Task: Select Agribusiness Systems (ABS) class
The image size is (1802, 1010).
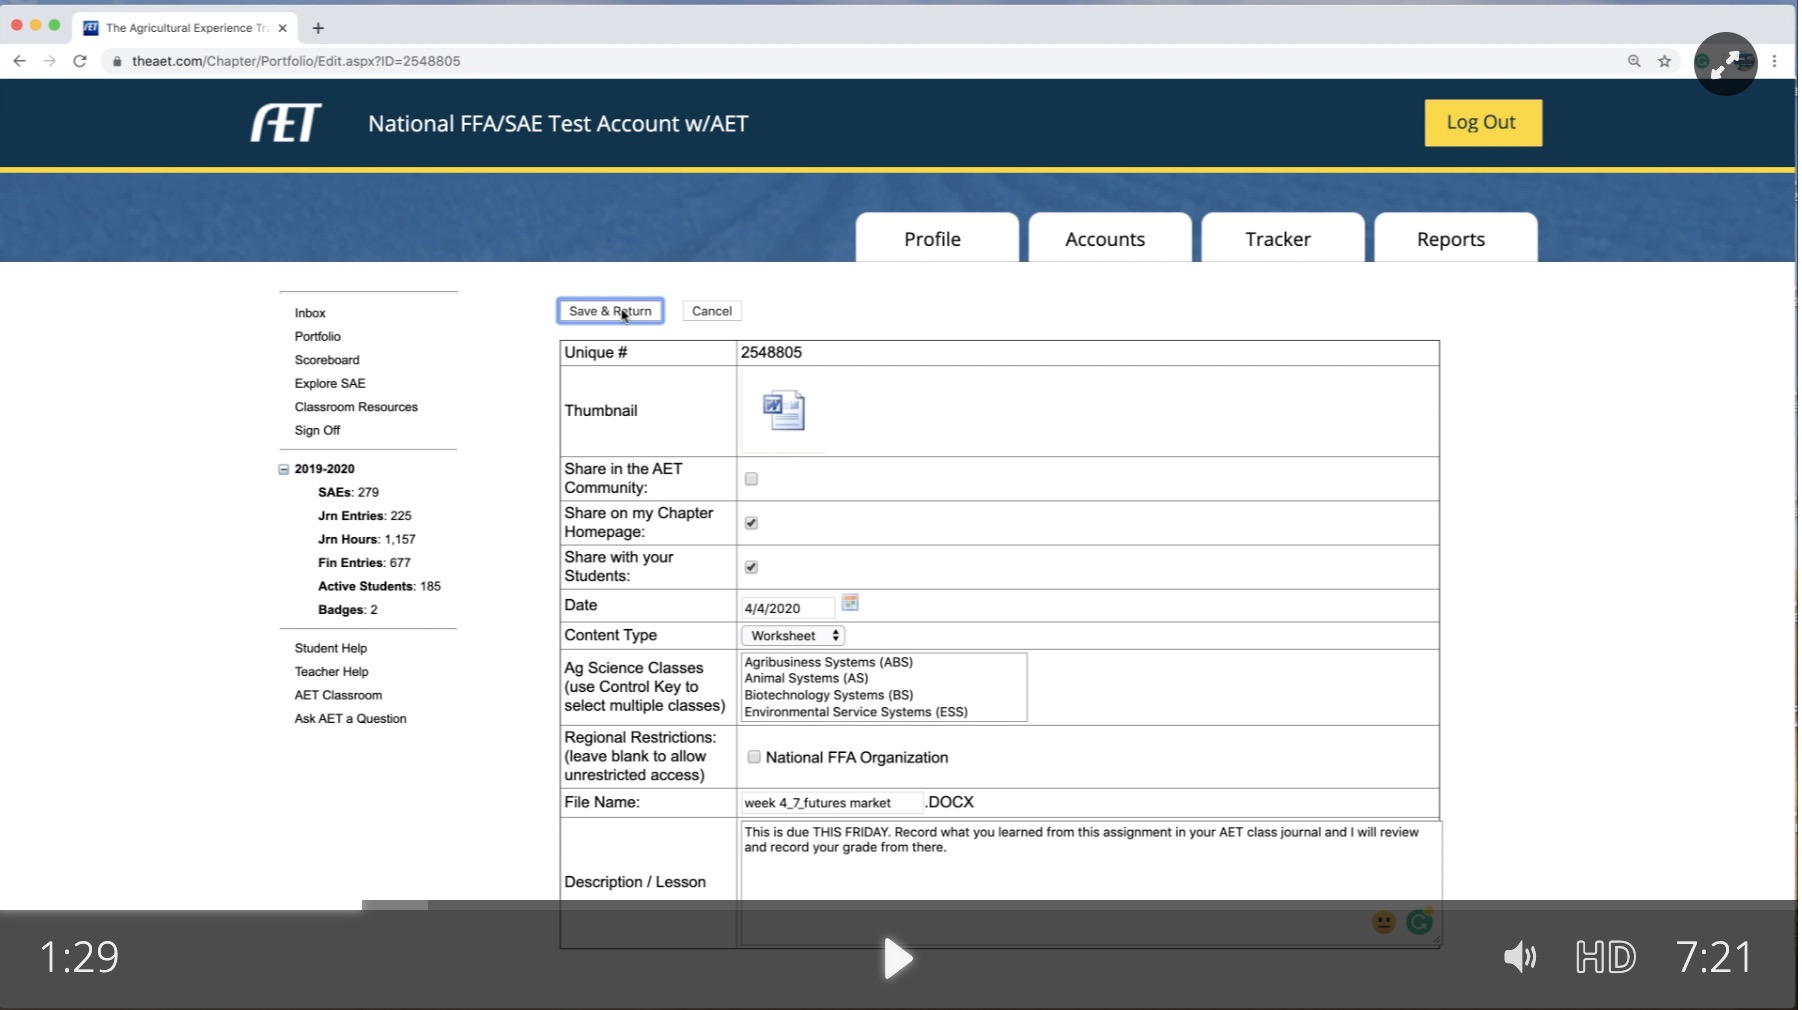Action: 828,662
